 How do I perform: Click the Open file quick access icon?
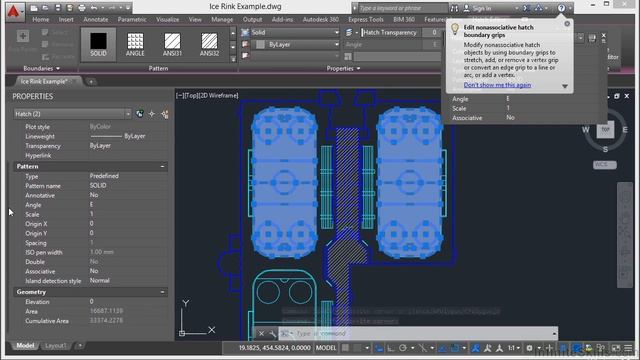click(x=45, y=8)
